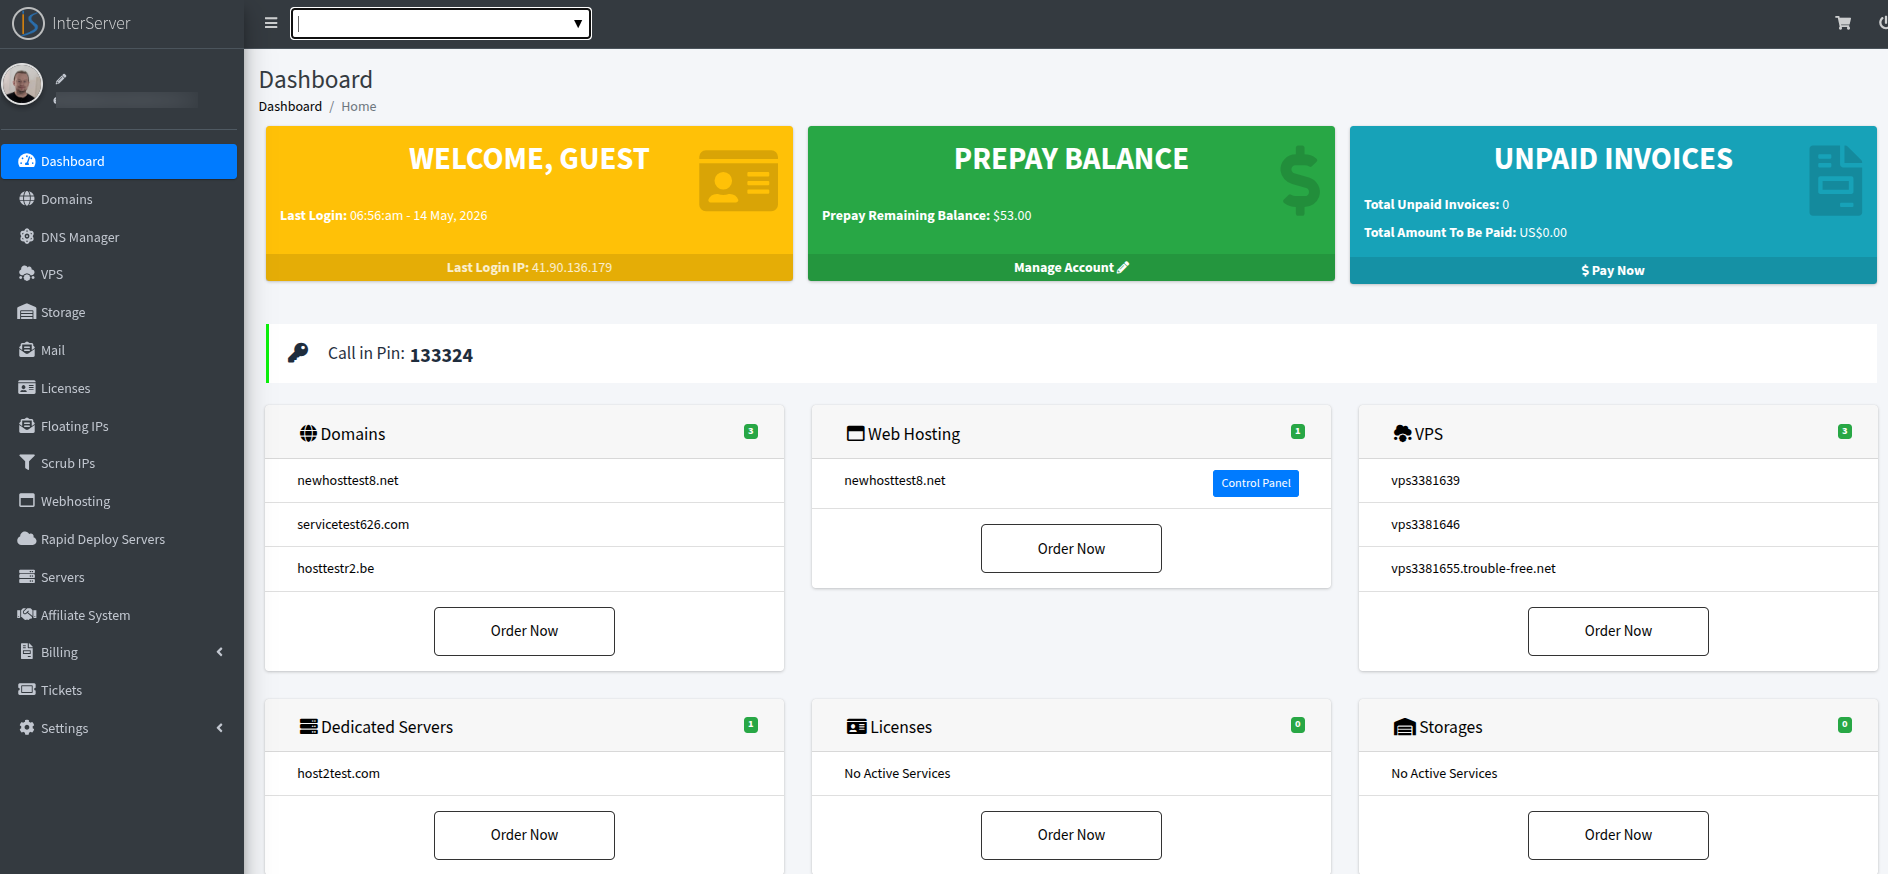Click Pay Now in Unpaid Invoices card
The width and height of the screenshot is (1888, 874).
point(1613,270)
